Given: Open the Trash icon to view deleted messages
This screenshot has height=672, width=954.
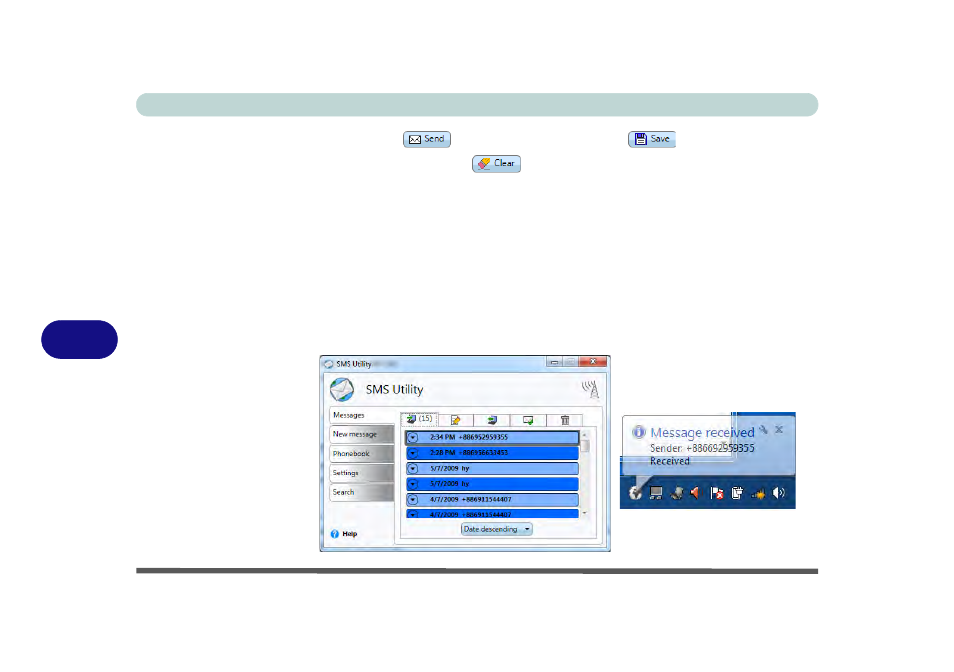Looking at the screenshot, I should [567, 420].
